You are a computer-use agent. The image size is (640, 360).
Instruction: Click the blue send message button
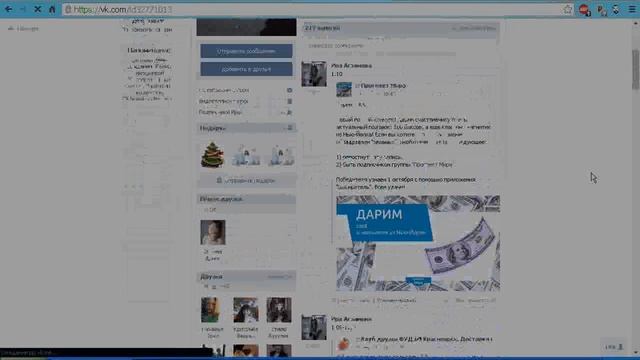(246, 51)
